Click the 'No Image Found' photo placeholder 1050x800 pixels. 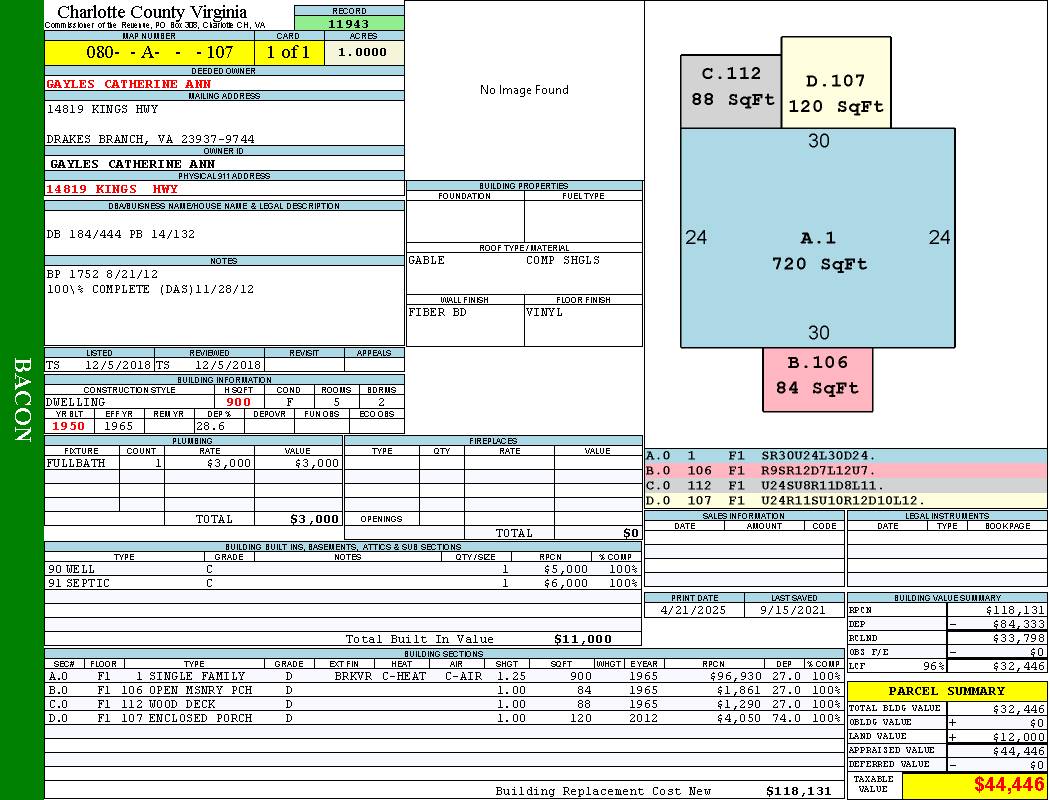click(x=524, y=90)
